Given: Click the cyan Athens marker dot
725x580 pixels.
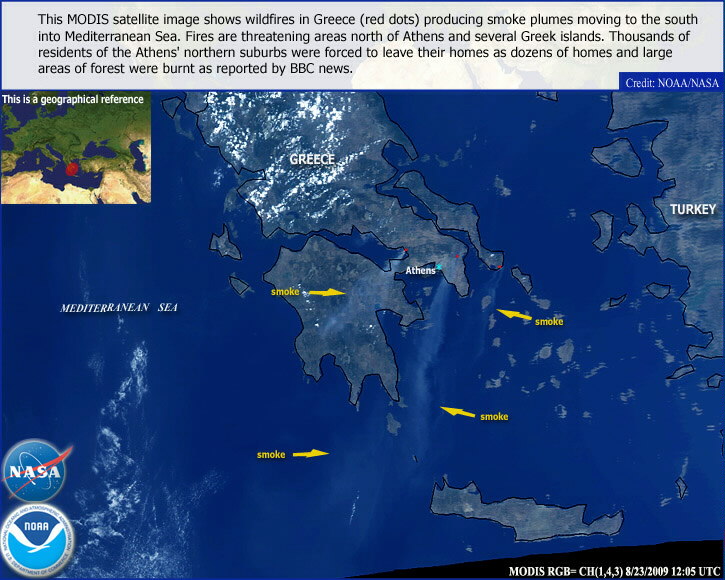Looking at the screenshot, I should 438,267.
